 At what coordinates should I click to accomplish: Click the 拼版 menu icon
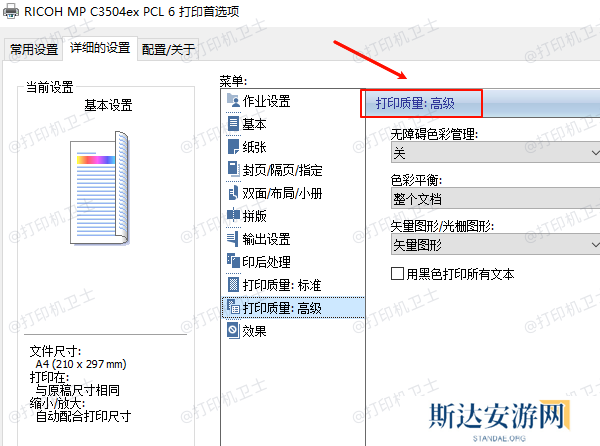233,215
